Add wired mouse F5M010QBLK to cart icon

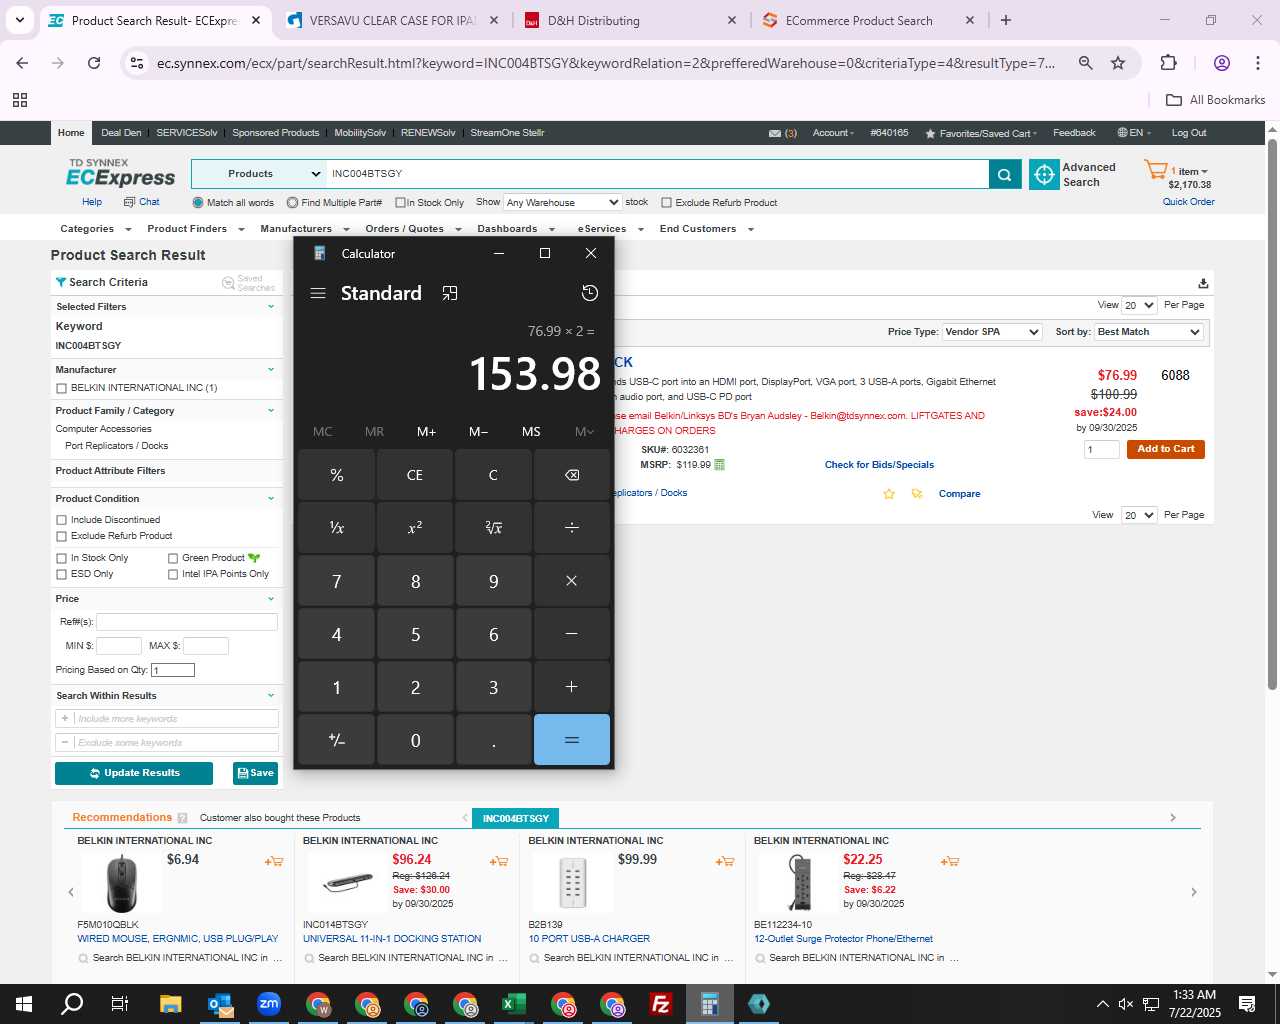pos(273,861)
